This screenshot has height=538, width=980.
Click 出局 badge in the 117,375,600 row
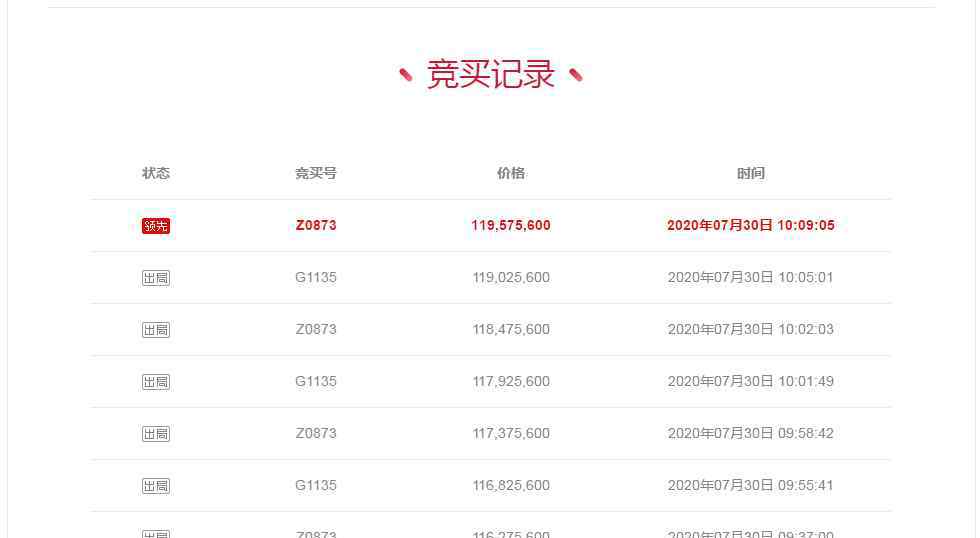point(156,434)
